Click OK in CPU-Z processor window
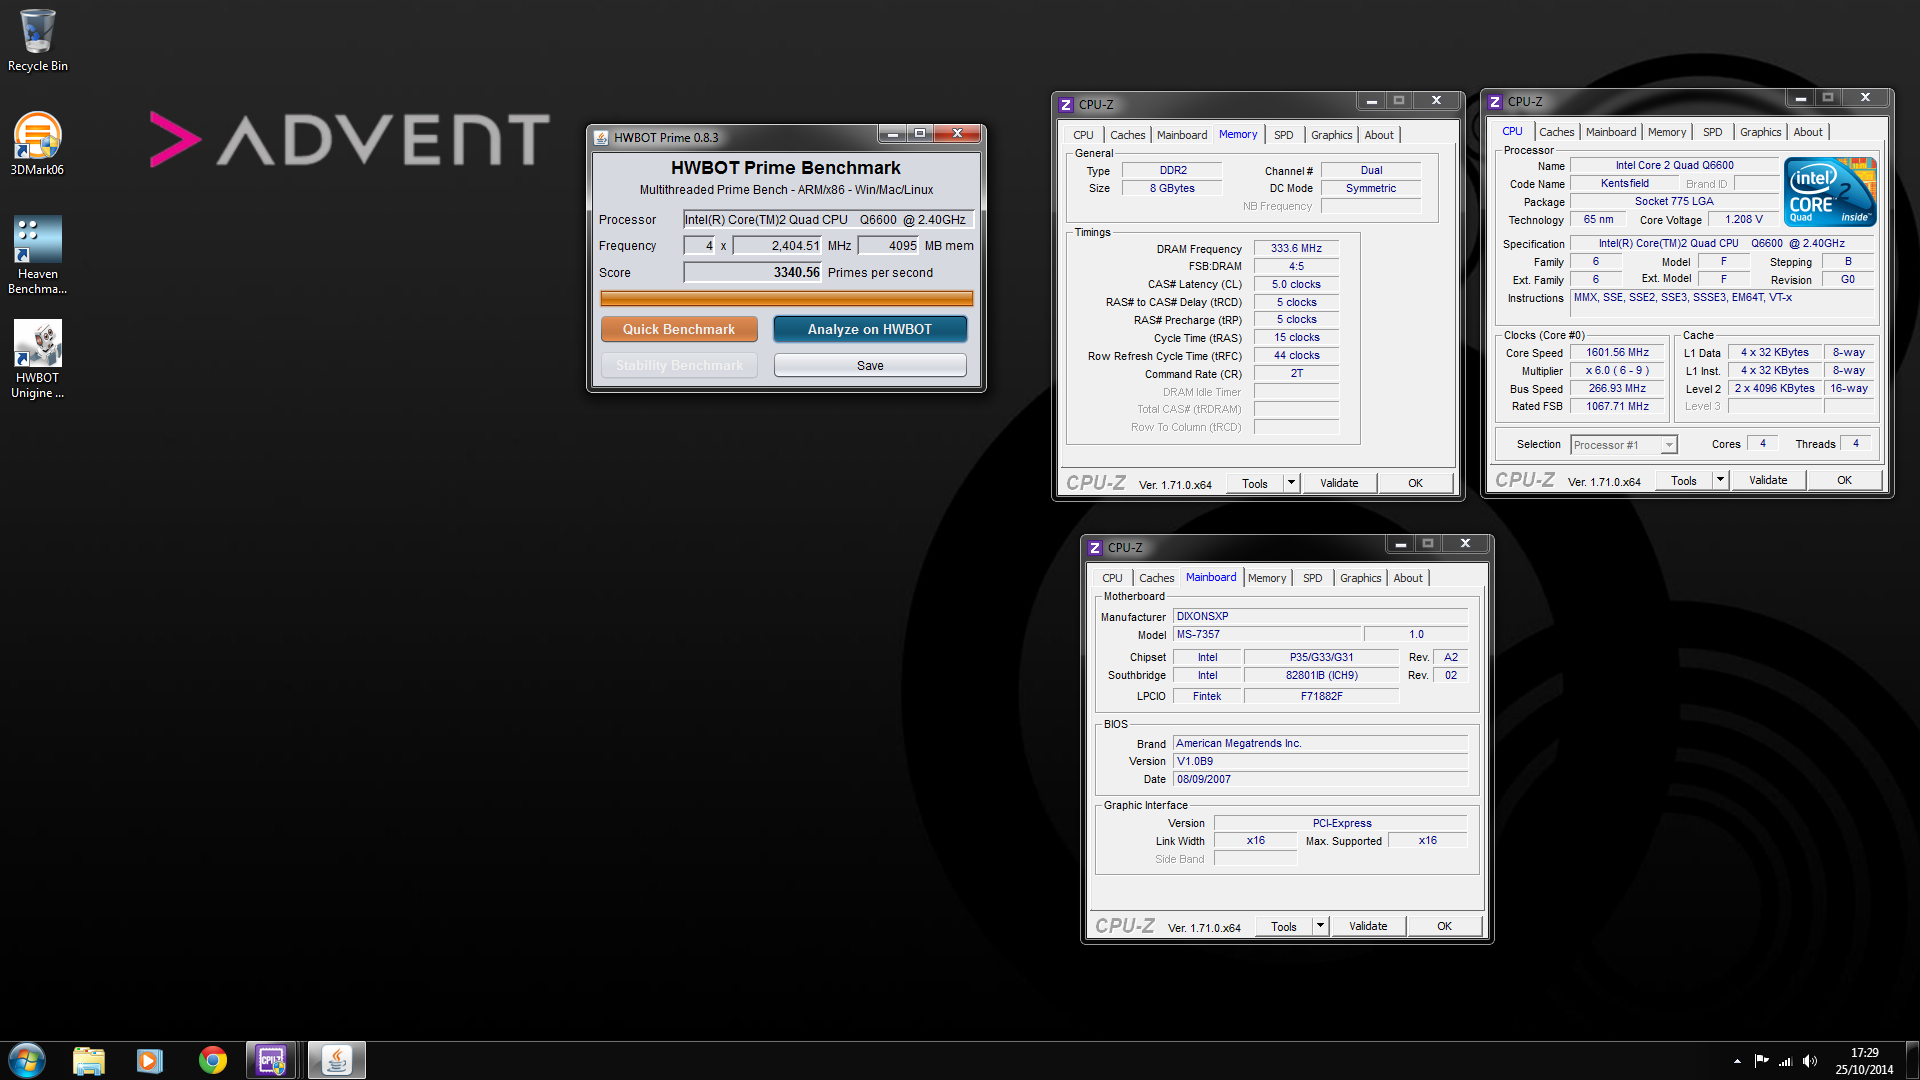Viewport: 1920px width, 1080px height. [1844, 481]
